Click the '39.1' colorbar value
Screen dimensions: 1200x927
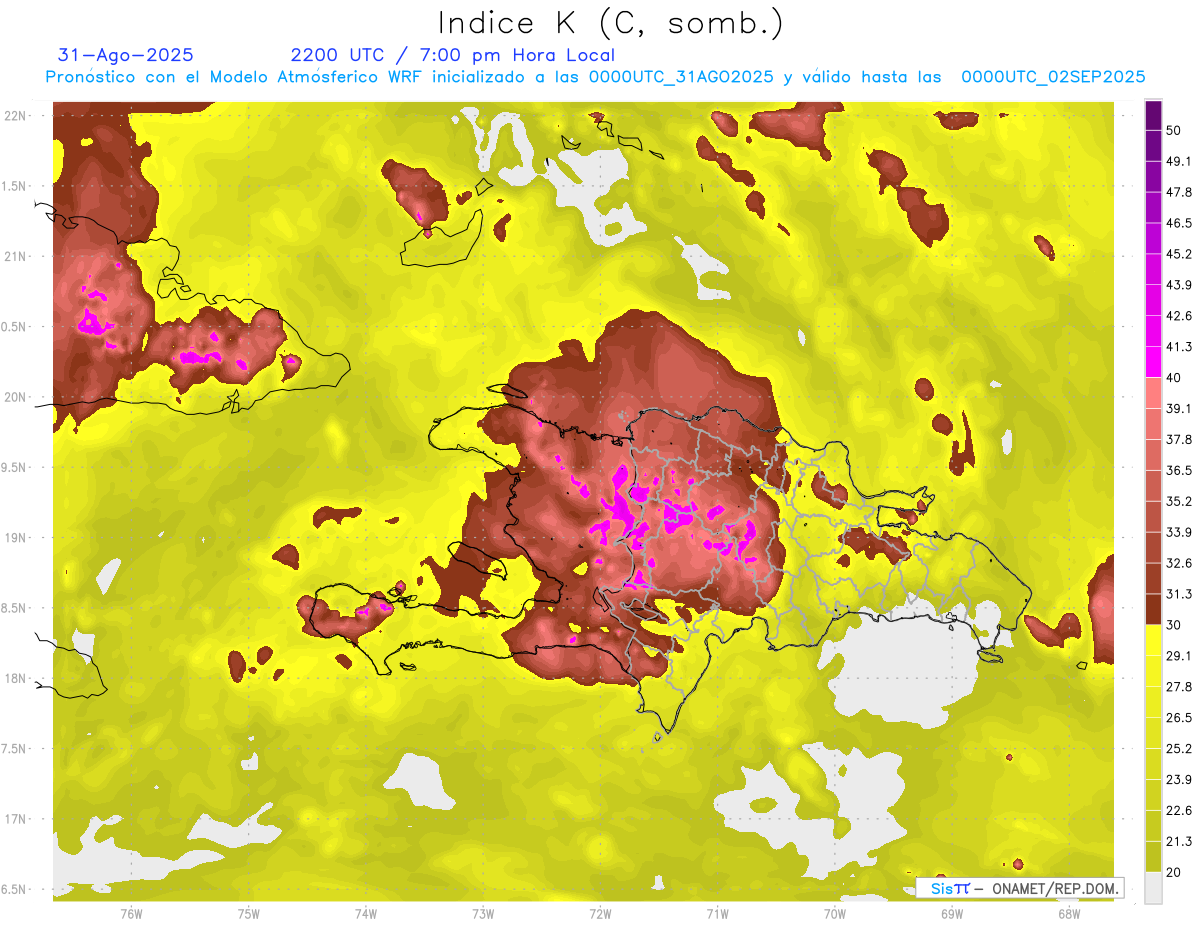click(x=1178, y=408)
